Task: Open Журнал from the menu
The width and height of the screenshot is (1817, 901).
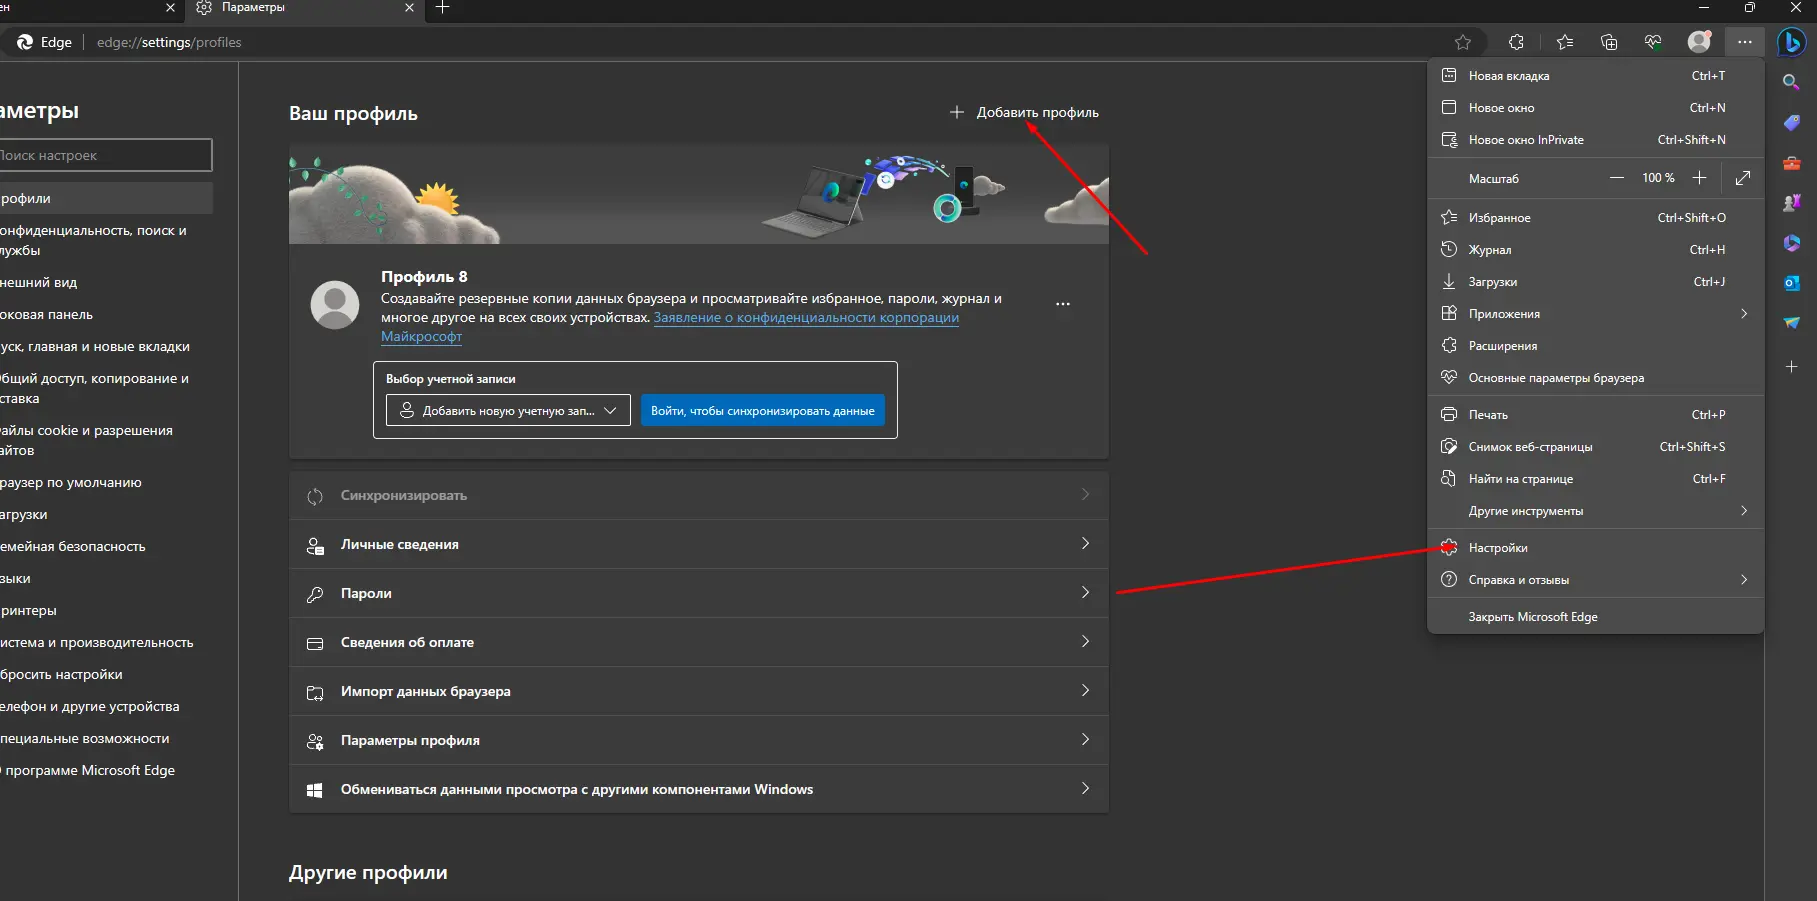Action: point(1595,250)
